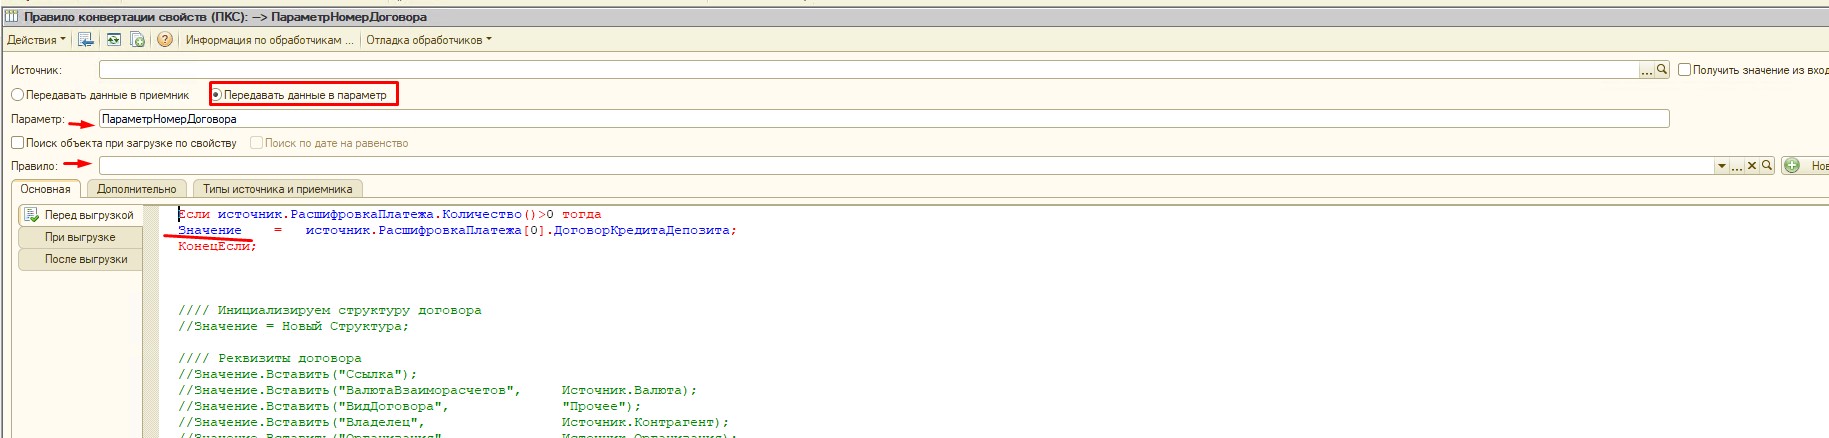Click the ellipsis button in Источник field

tap(1646, 70)
